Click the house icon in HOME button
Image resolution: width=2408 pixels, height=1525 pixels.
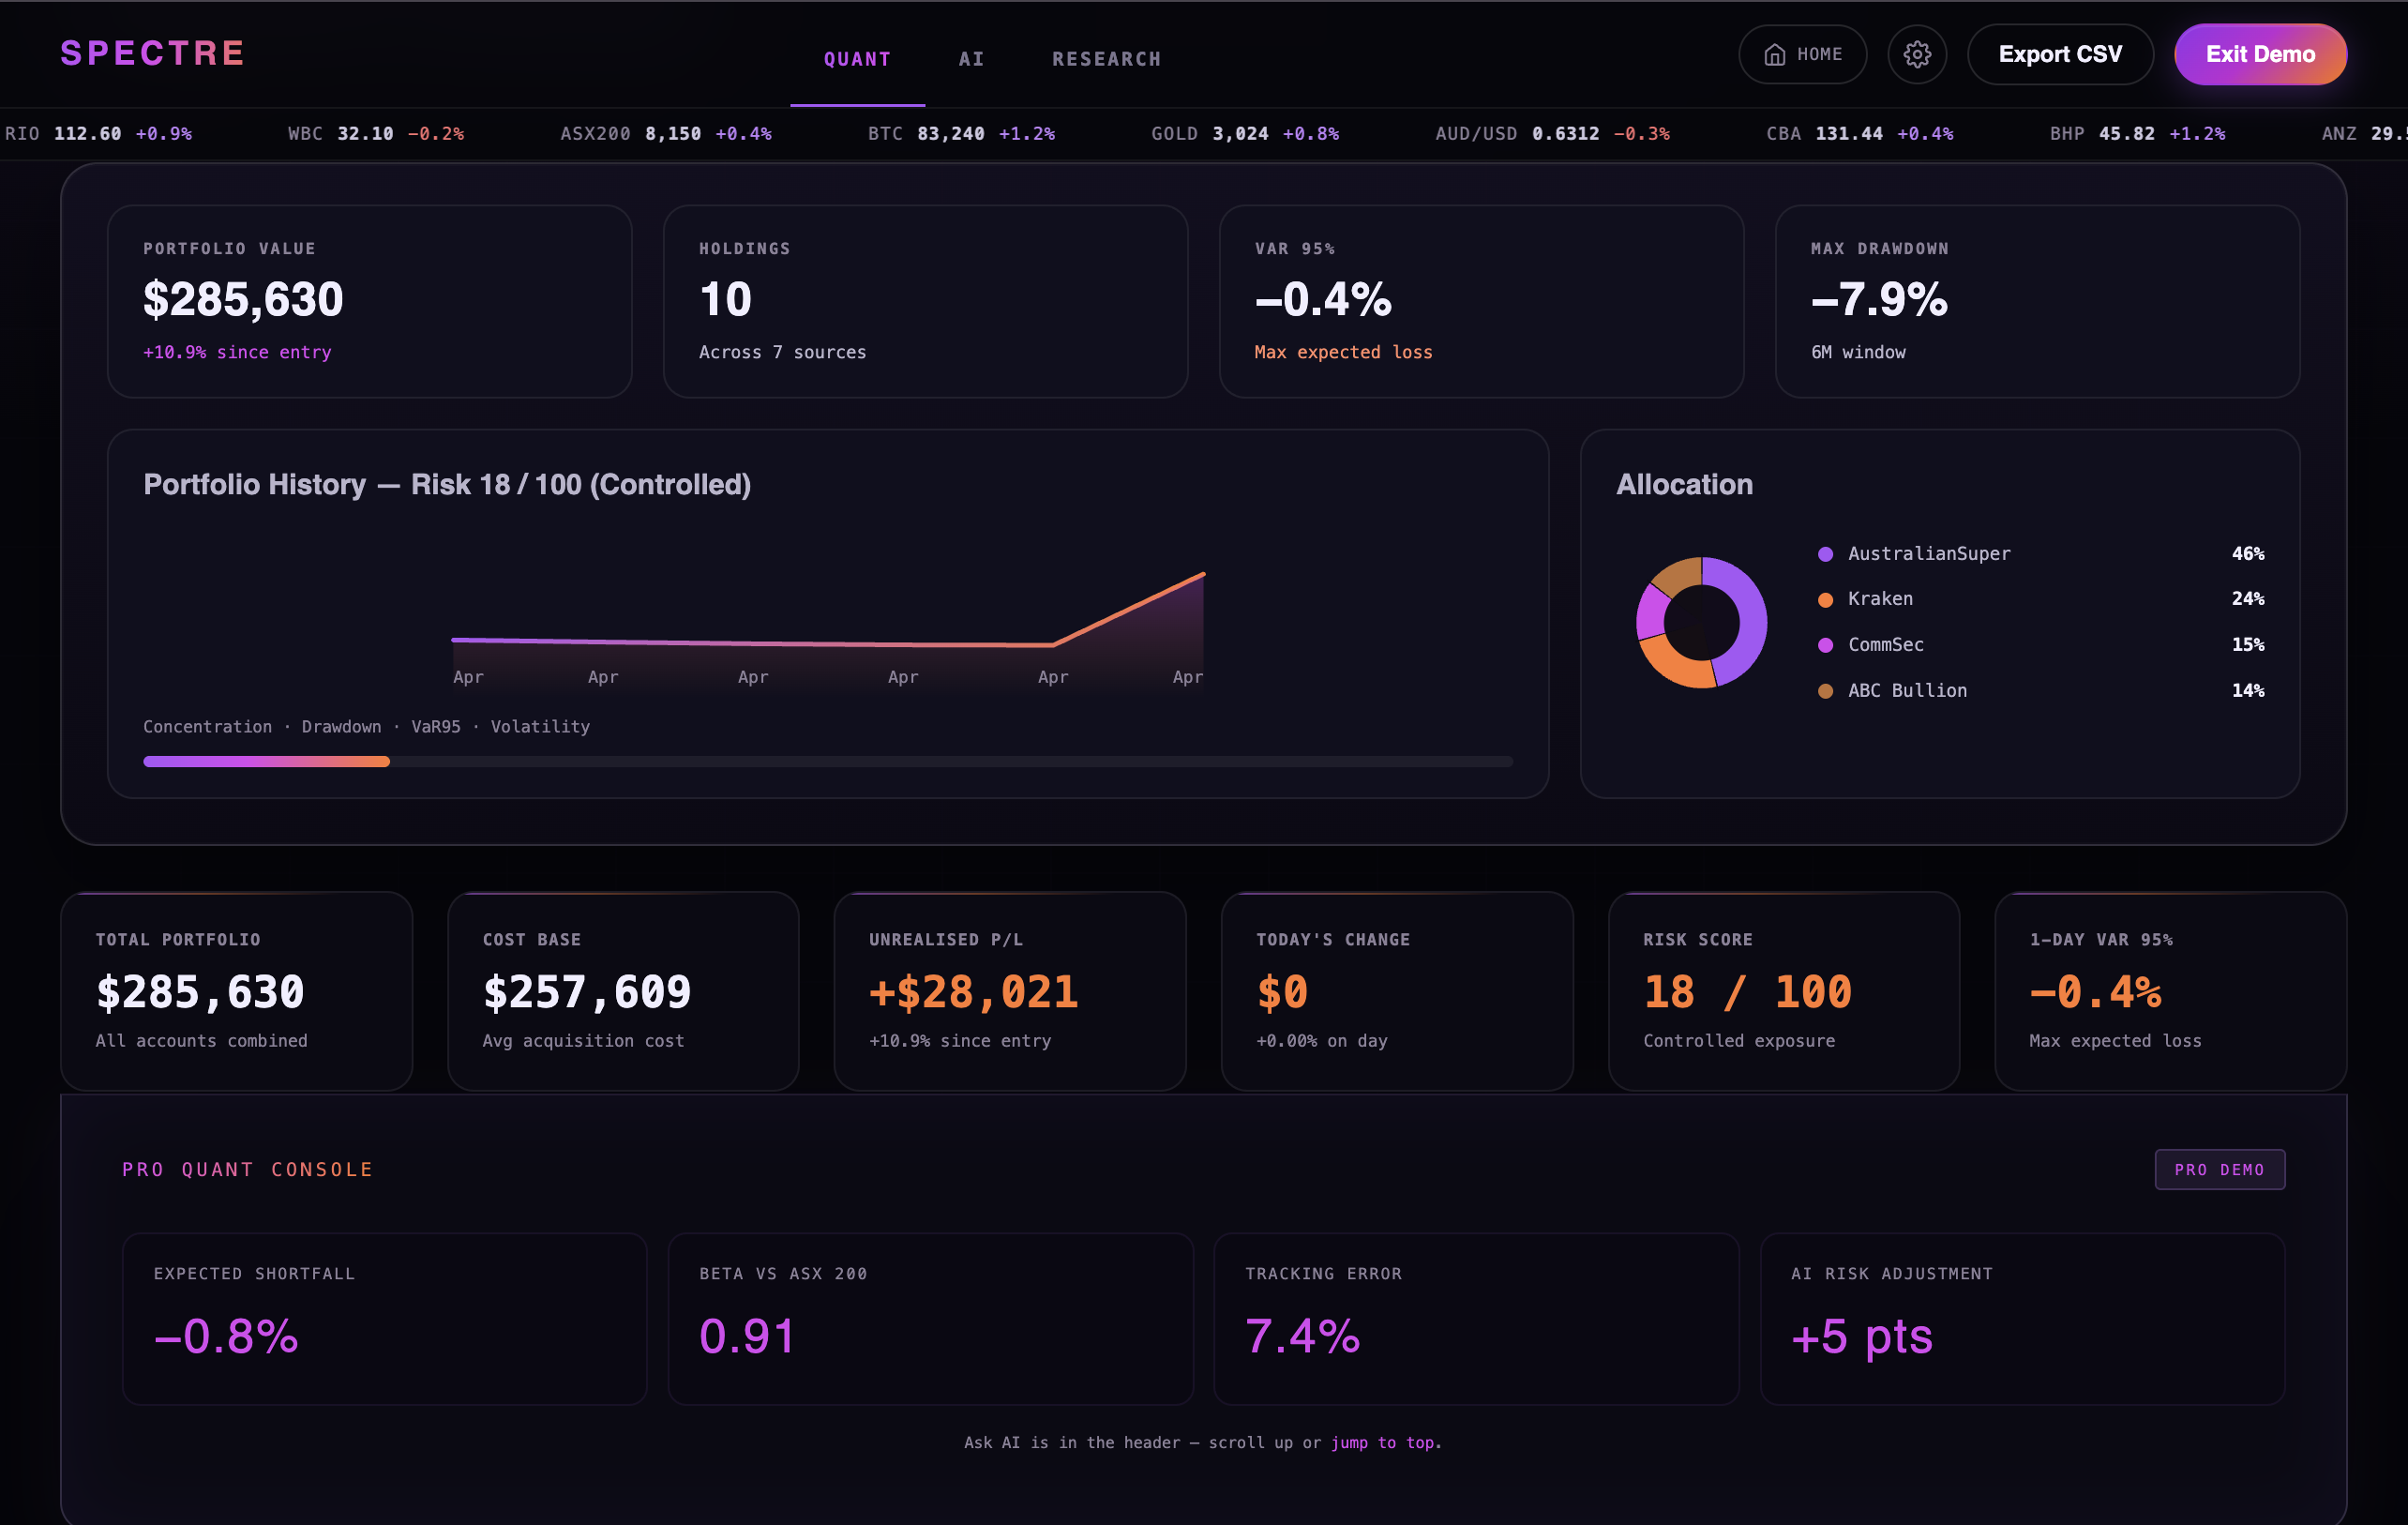(x=1774, y=54)
